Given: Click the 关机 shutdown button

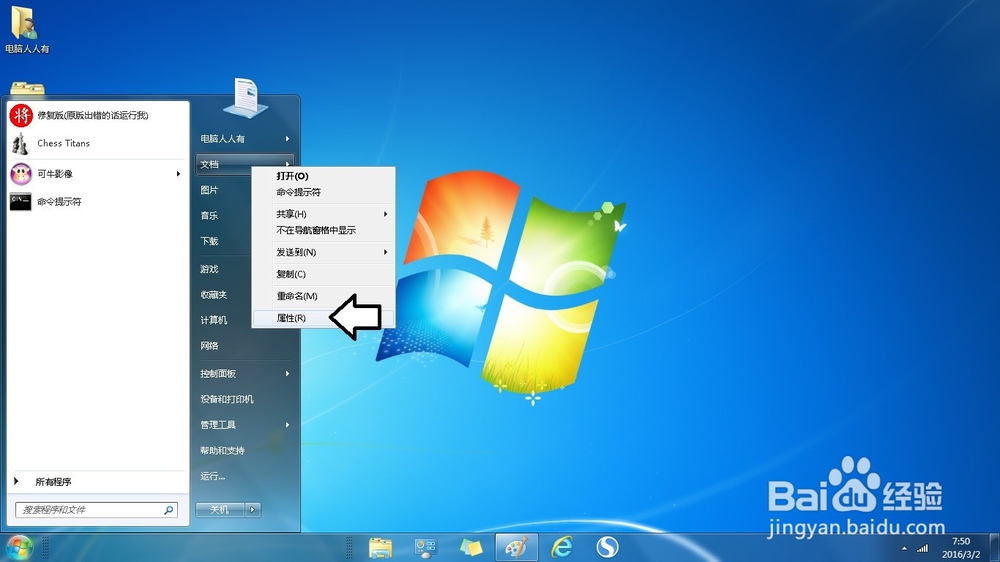Looking at the screenshot, I should [x=220, y=510].
